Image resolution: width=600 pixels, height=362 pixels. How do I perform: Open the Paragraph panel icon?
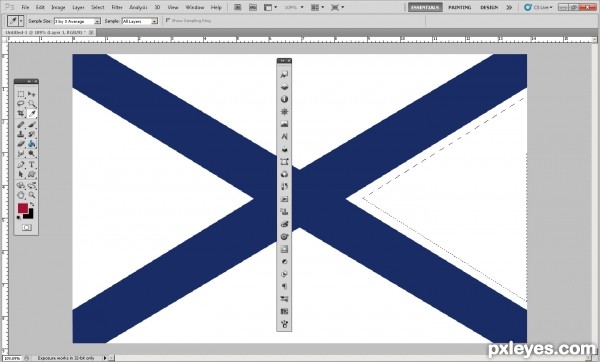point(284,286)
